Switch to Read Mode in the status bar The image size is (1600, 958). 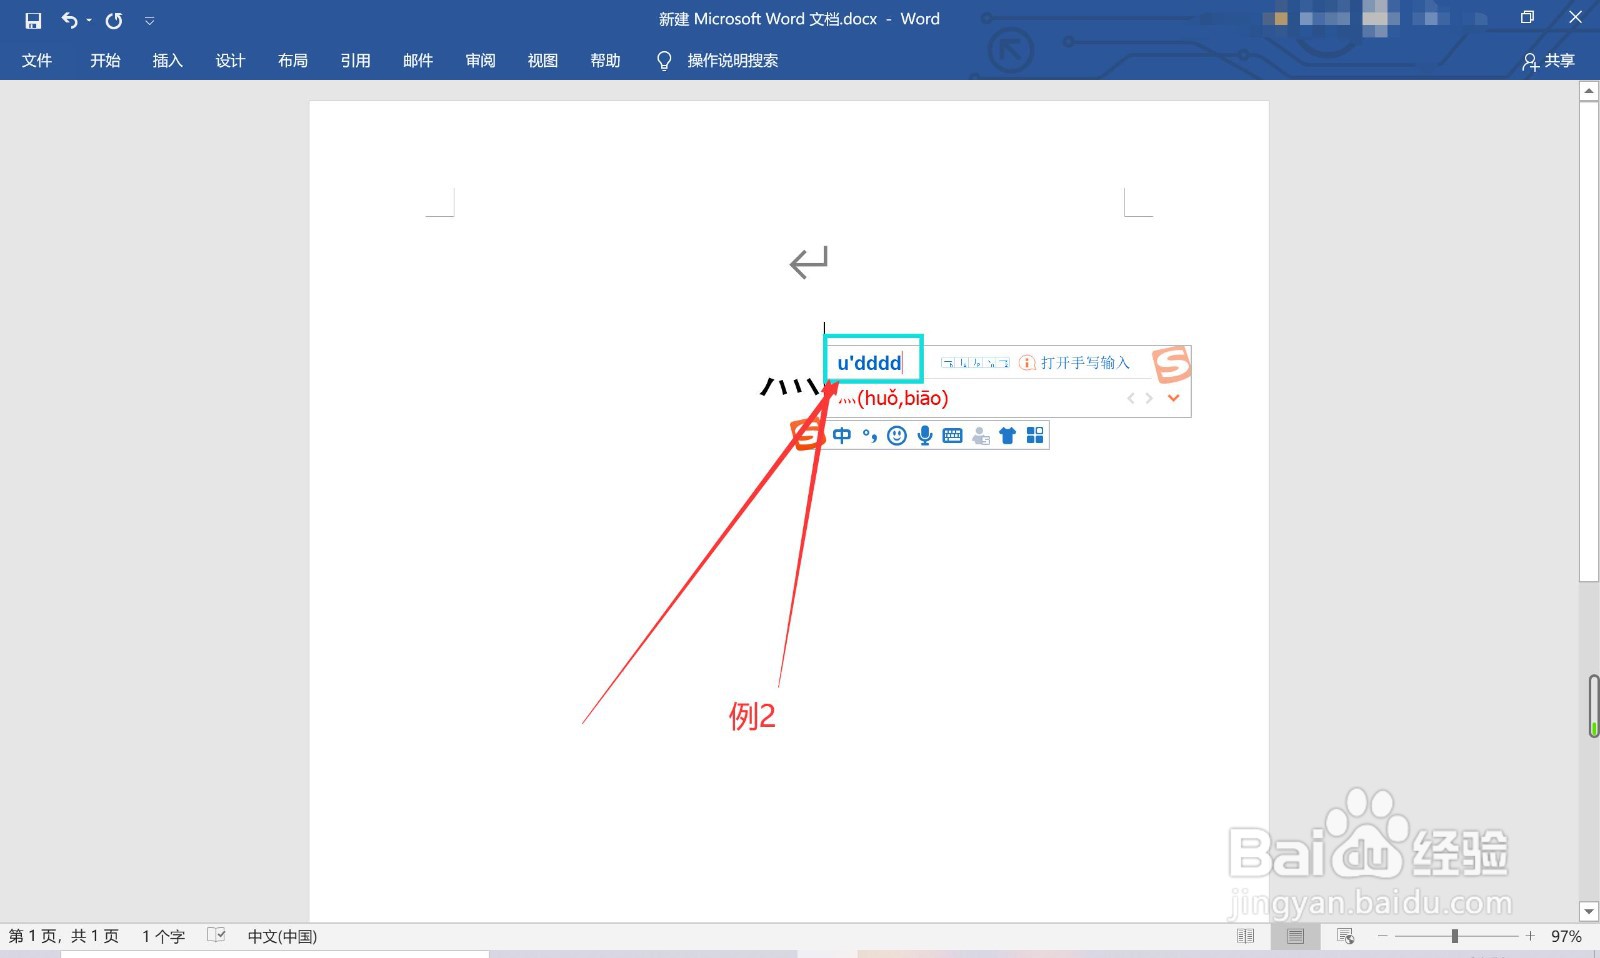[1245, 936]
